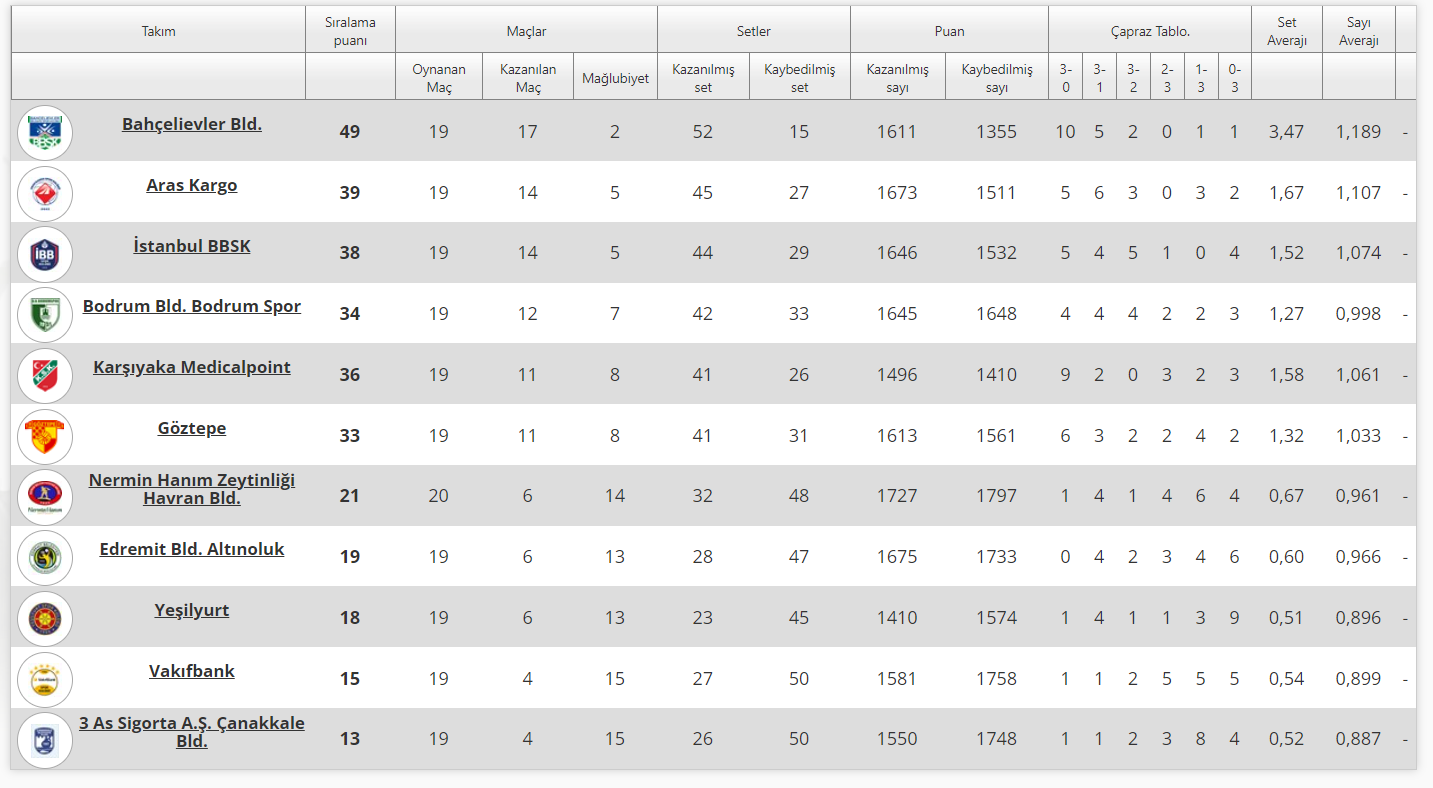The width and height of the screenshot is (1433, 788).
Task: Click the Aras Kargo team logo
Action: [x=45, y=193]
